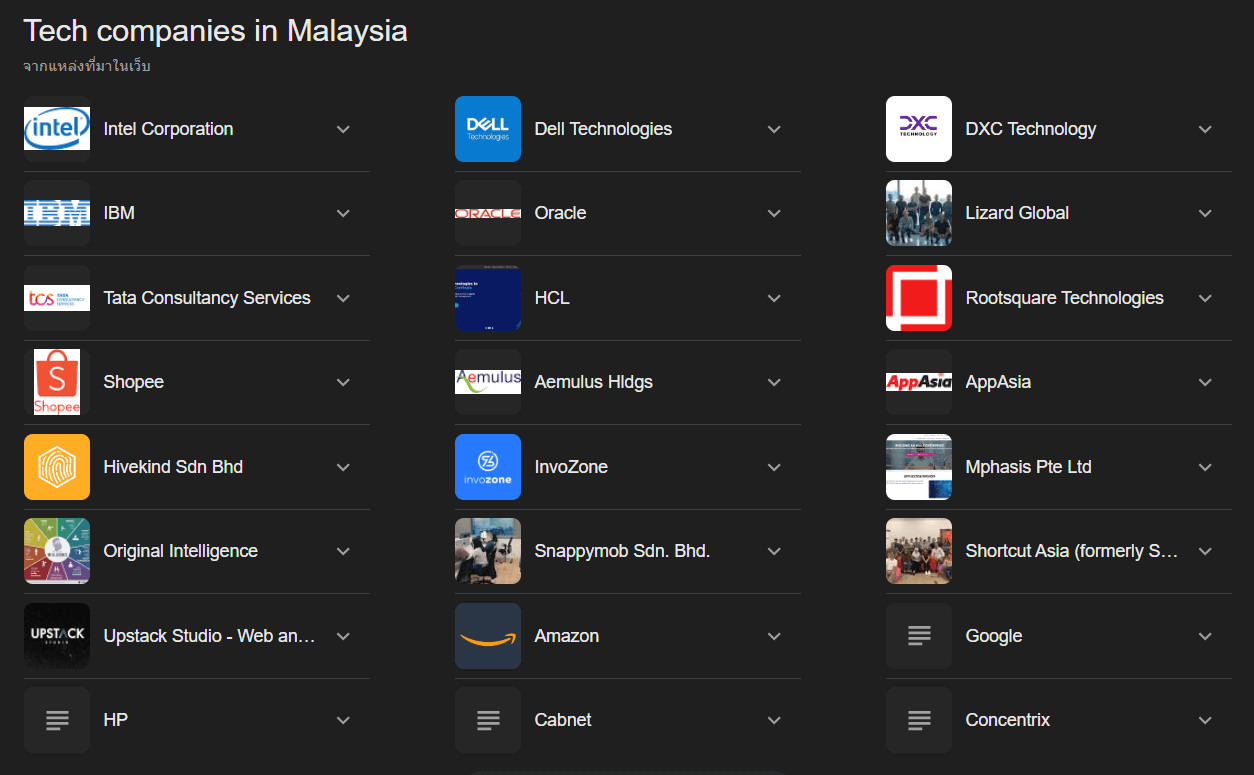Click the Original Intelligence thumbnail image
The image size is (1254, 775).
(57, 551)
